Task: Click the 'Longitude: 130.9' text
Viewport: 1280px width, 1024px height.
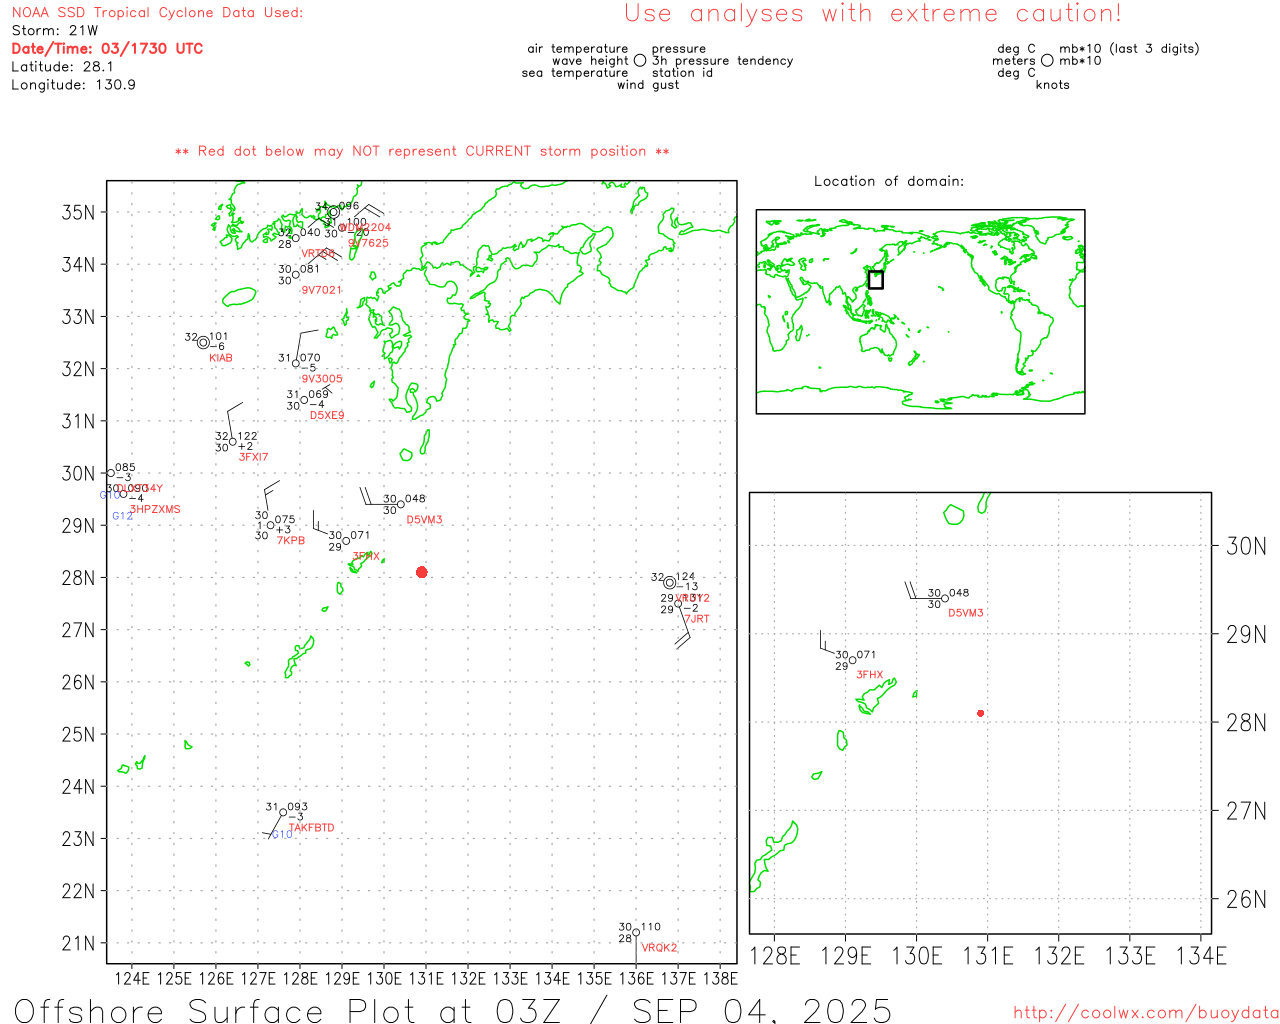Action: tap(73, 85)
